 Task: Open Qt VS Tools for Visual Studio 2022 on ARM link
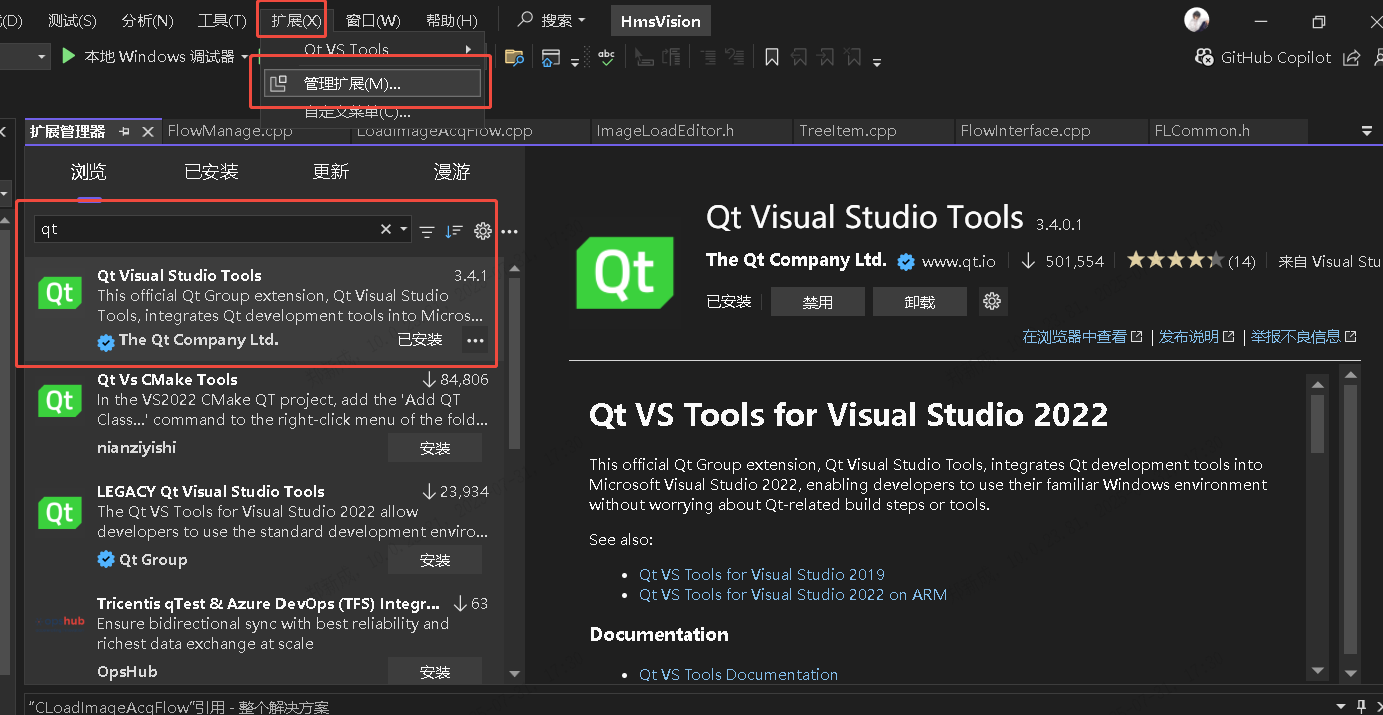793,594
